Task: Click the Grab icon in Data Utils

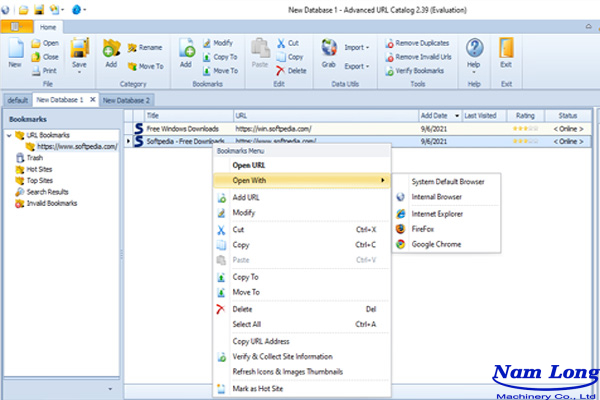Action: tap(329, 50)
